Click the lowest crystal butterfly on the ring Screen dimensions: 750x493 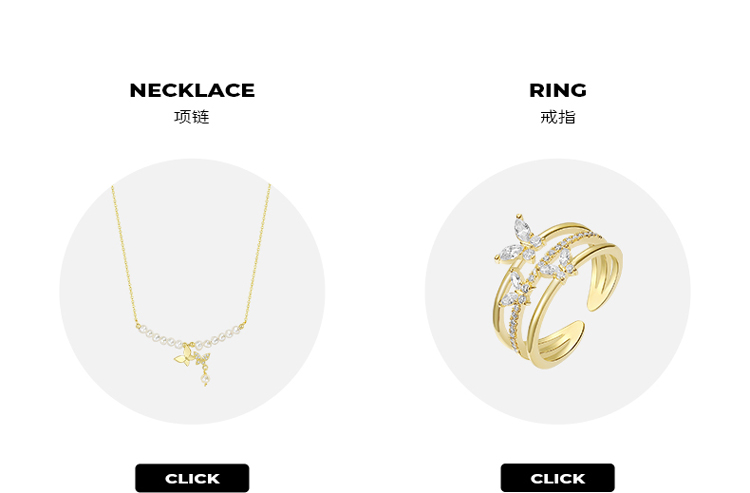tap(516, 290)
